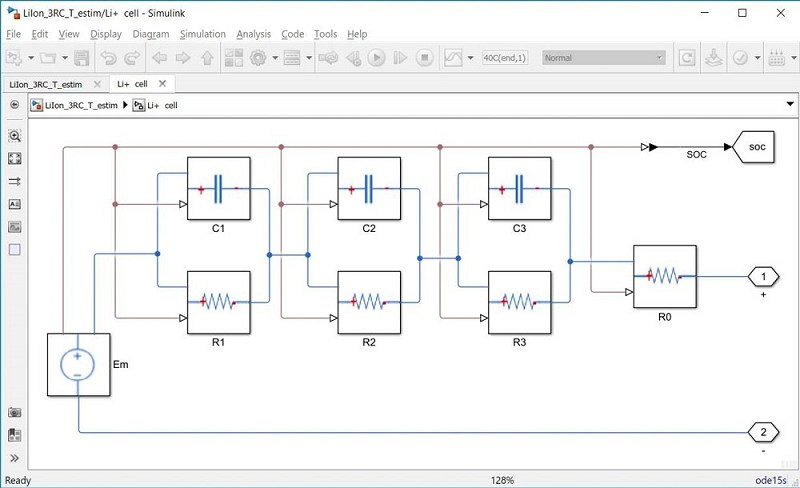Image resolution: width=800 pixels, height=488 pixels.
Task: Click the Stop simulation button
Action: tap(423, 58)
